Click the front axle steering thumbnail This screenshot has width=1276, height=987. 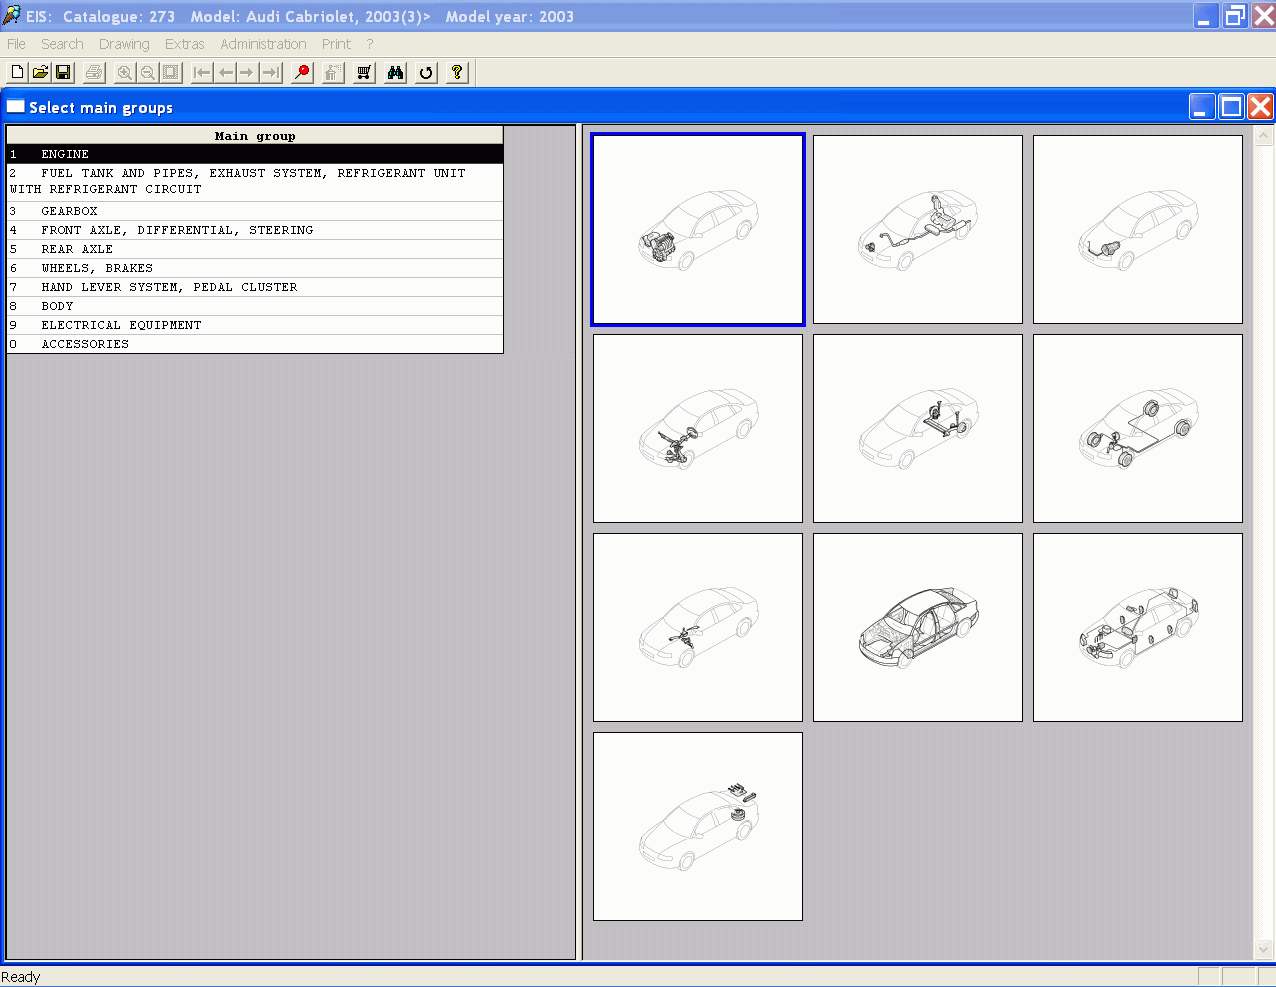698,428
